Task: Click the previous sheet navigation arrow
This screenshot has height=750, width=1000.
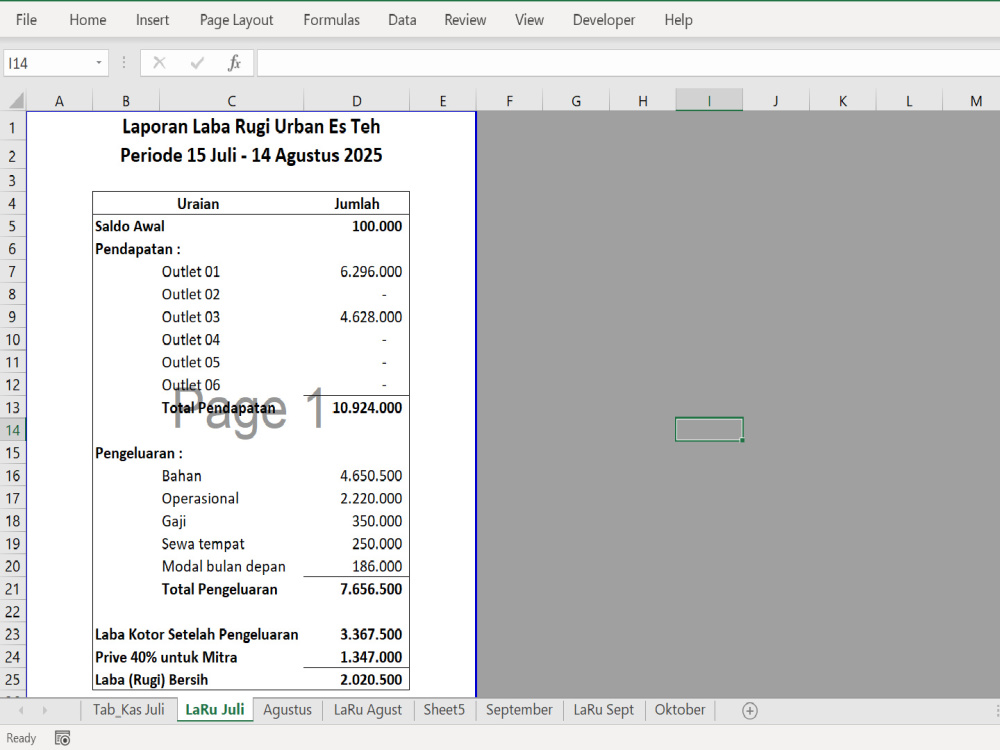Action: (x=21, y=710)
